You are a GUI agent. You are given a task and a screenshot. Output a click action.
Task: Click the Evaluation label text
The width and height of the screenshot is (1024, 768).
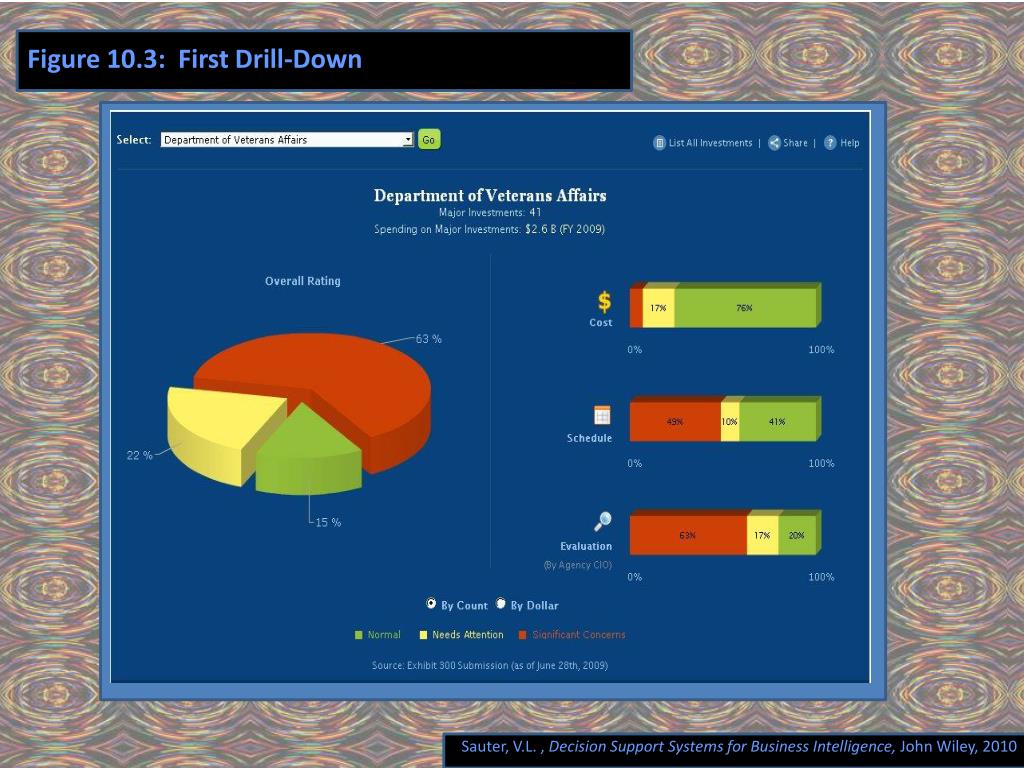pos(586,546)
